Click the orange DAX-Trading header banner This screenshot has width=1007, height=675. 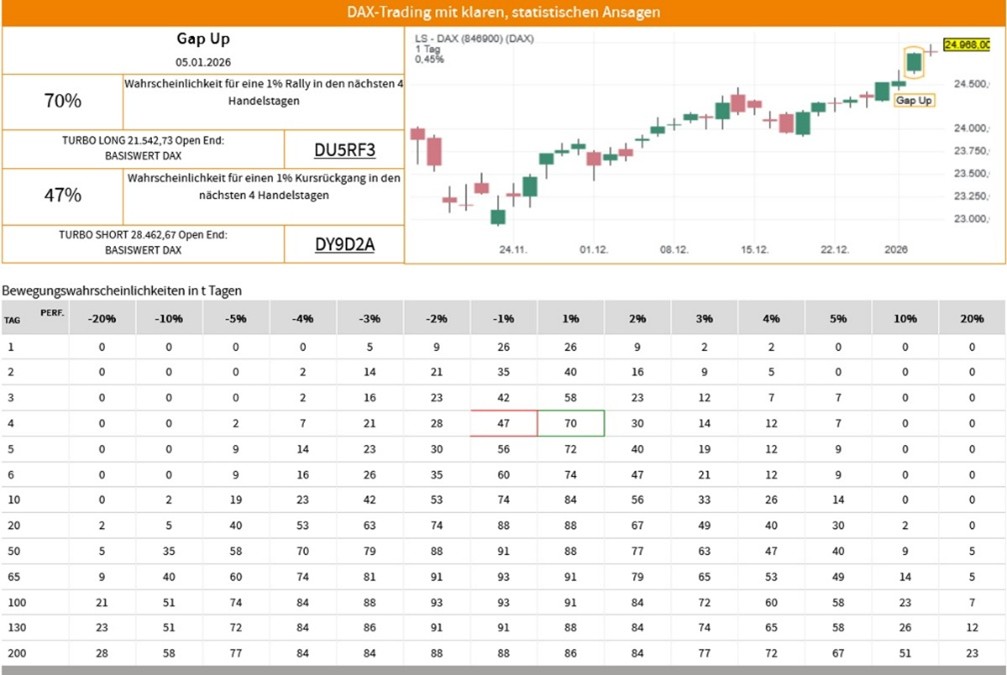click(503, 13)
